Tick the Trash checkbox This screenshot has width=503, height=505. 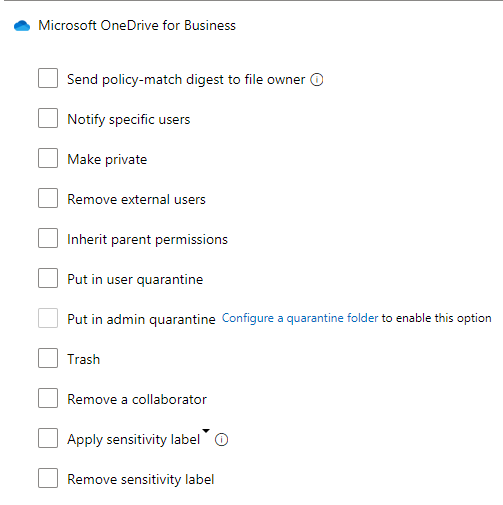coord(48,358)
